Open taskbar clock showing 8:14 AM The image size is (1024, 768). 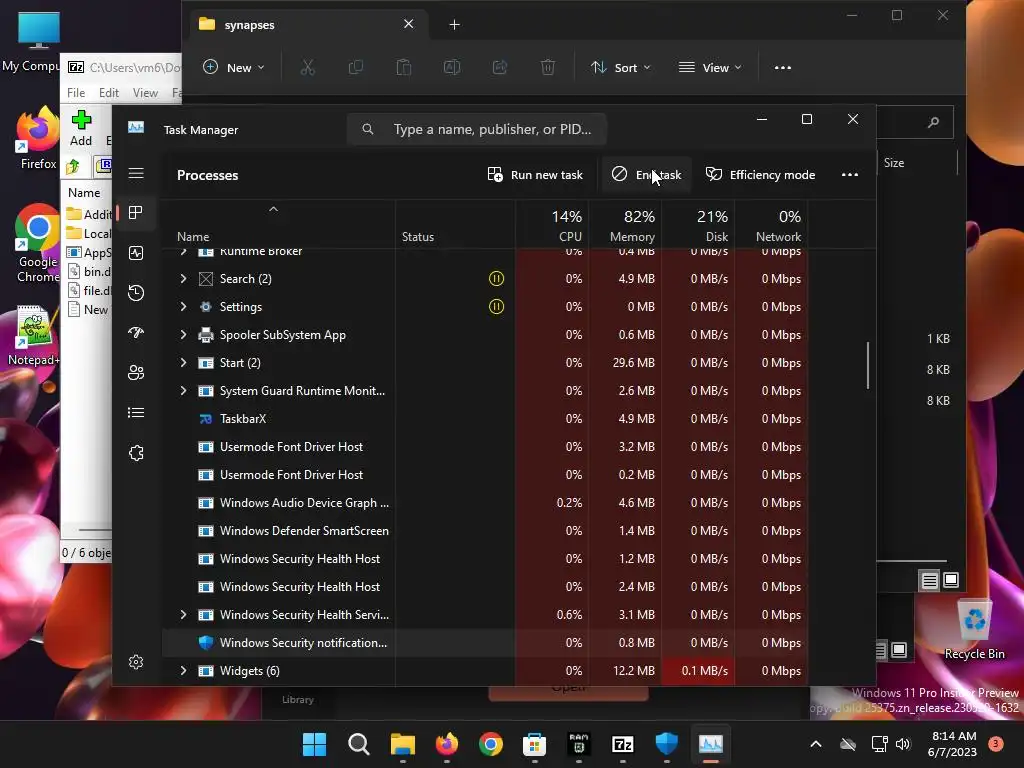(952, 744)
